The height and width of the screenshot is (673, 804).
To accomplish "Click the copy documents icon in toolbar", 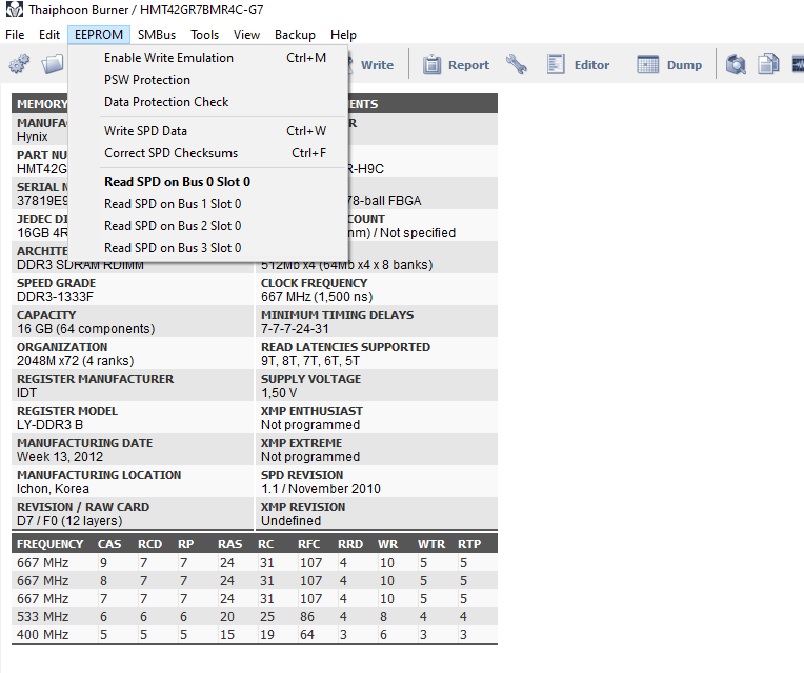I will 769,65.
